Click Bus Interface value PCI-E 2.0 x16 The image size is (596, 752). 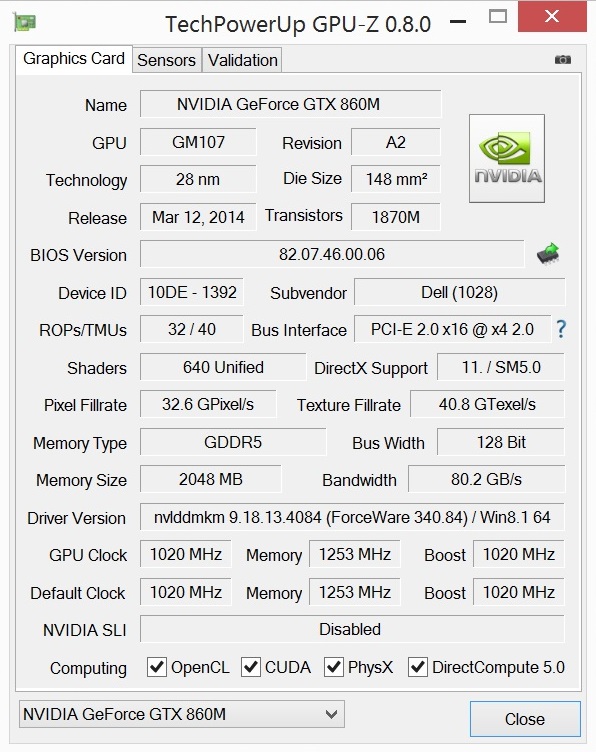452,329
